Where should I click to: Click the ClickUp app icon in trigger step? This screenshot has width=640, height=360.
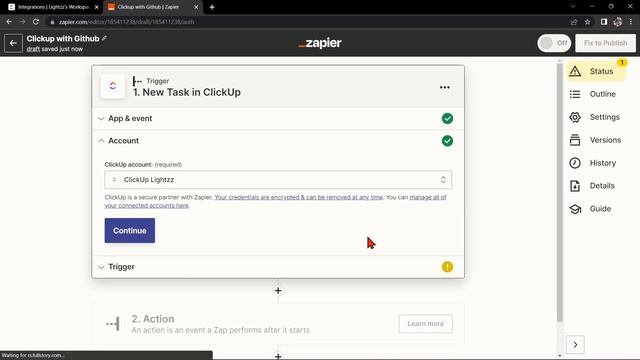click(113, 86)
